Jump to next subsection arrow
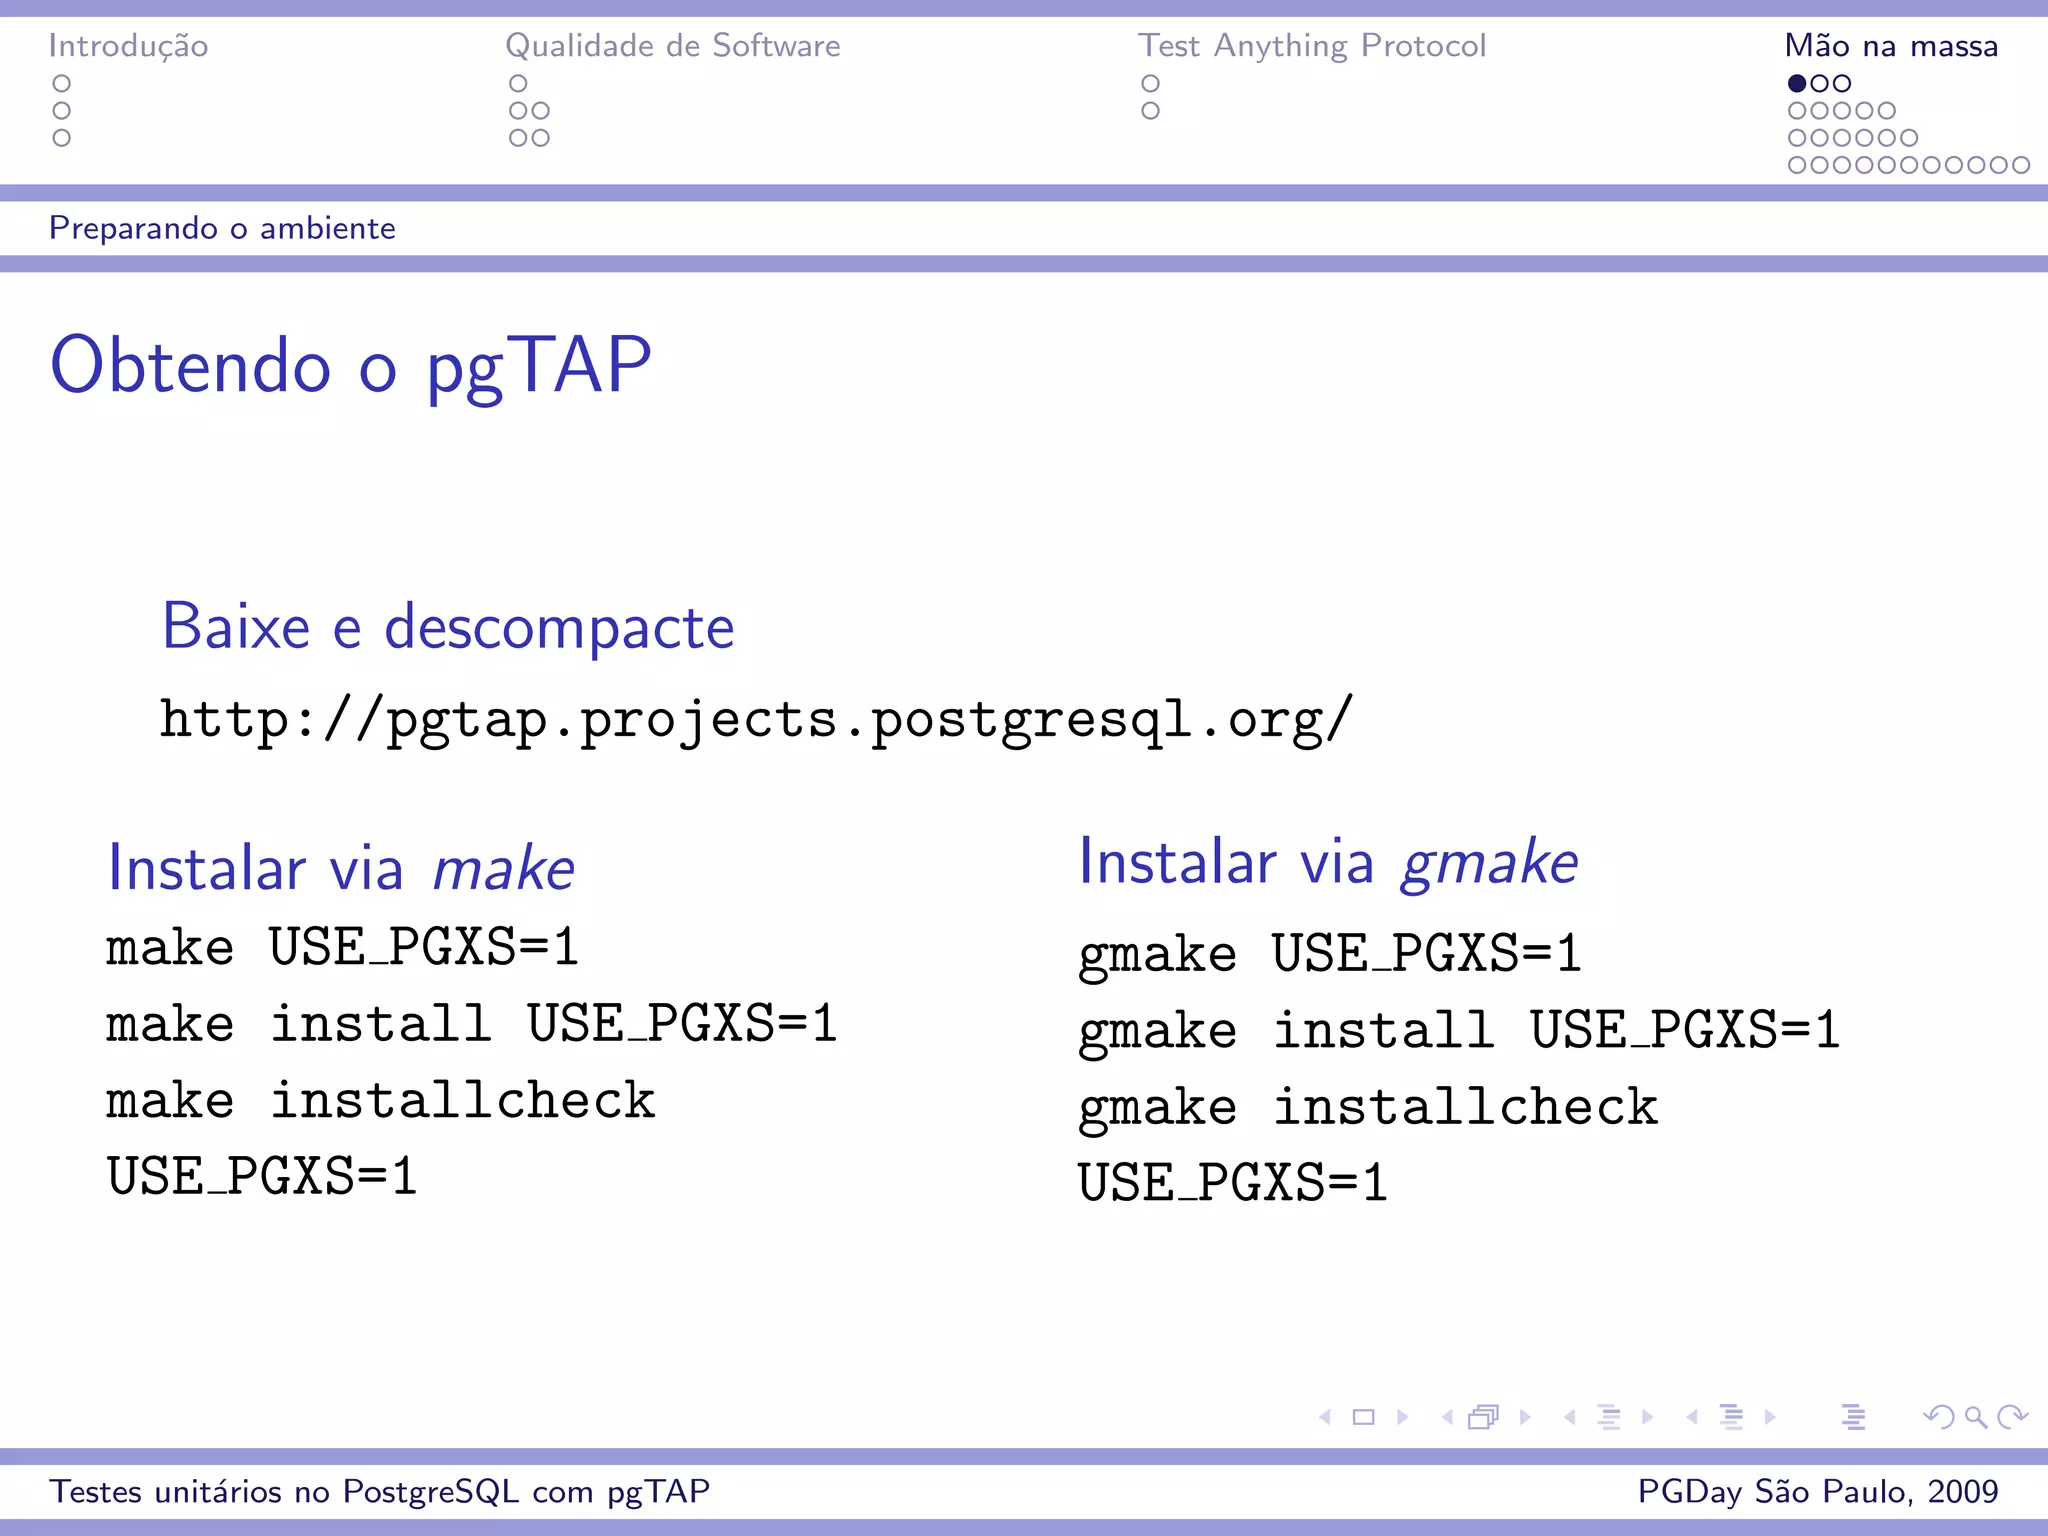 (1647, 1417)
